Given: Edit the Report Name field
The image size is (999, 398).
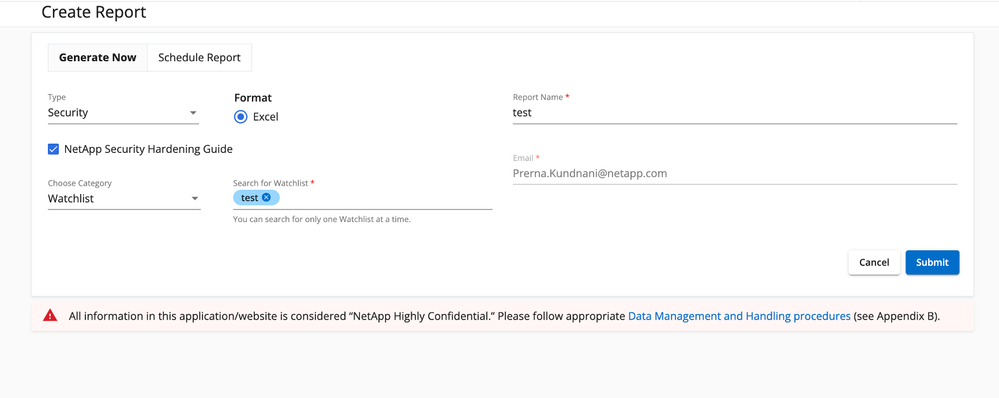Looking at the screenshot, I should tap(735, 113).
